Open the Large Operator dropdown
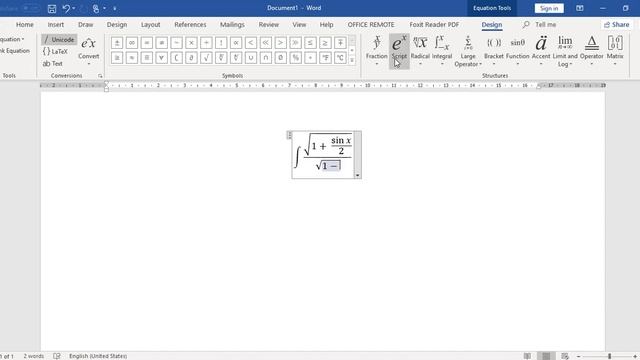The image size is (640, 360). [468, 51]
